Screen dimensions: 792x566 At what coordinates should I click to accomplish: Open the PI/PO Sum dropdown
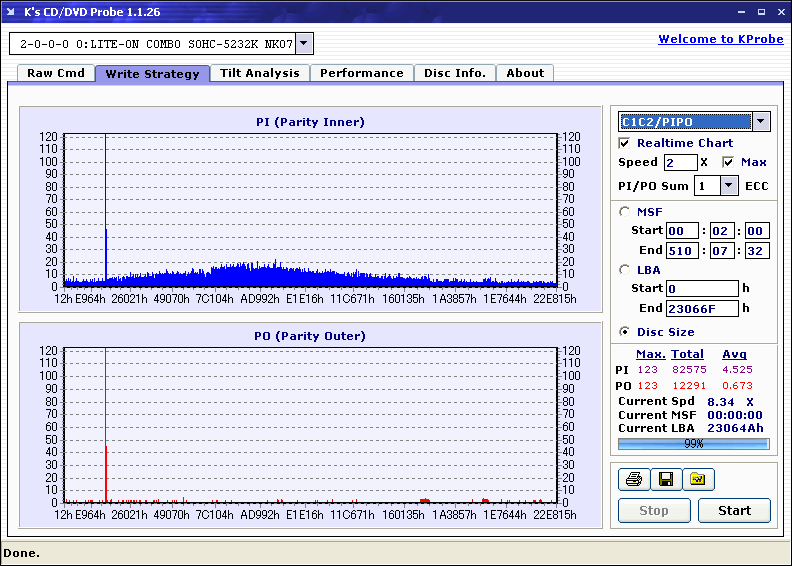pyautogui.click(x=728, y=185)
